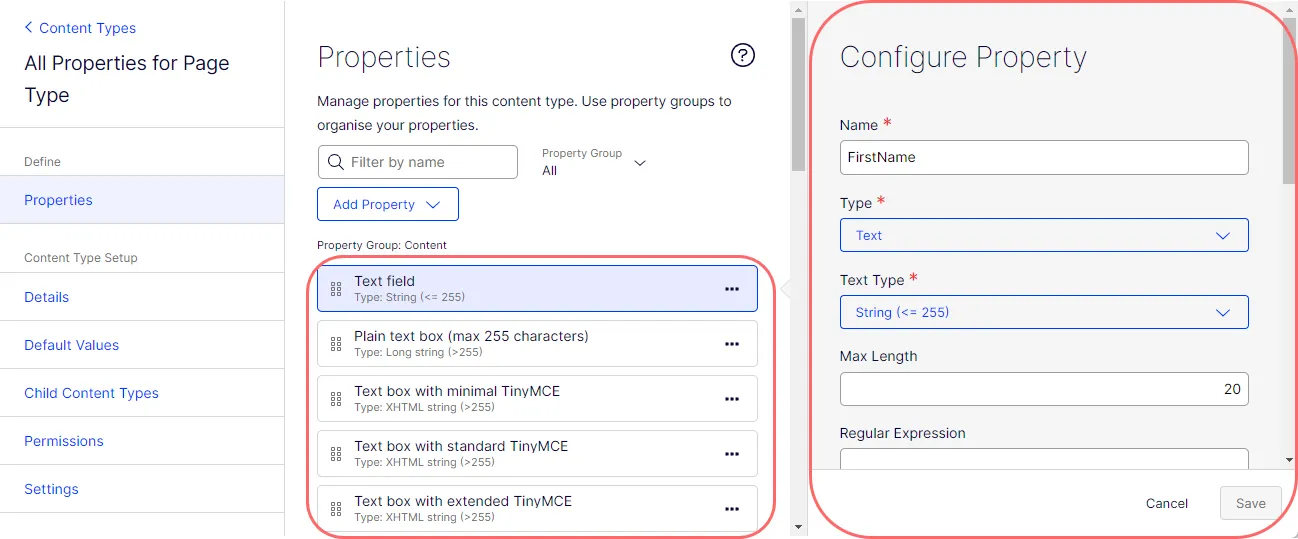Open the help question mark icon

743,55
